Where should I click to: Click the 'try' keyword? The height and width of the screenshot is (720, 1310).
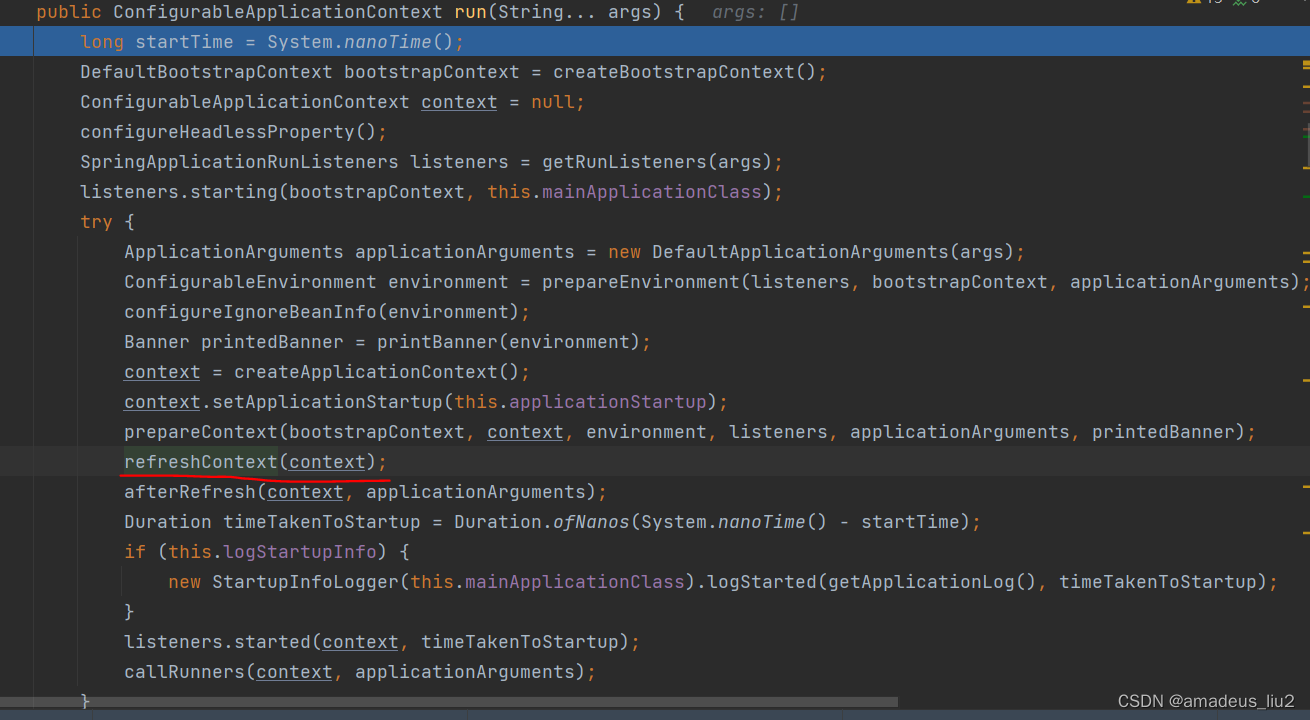[x=97, y=222]
